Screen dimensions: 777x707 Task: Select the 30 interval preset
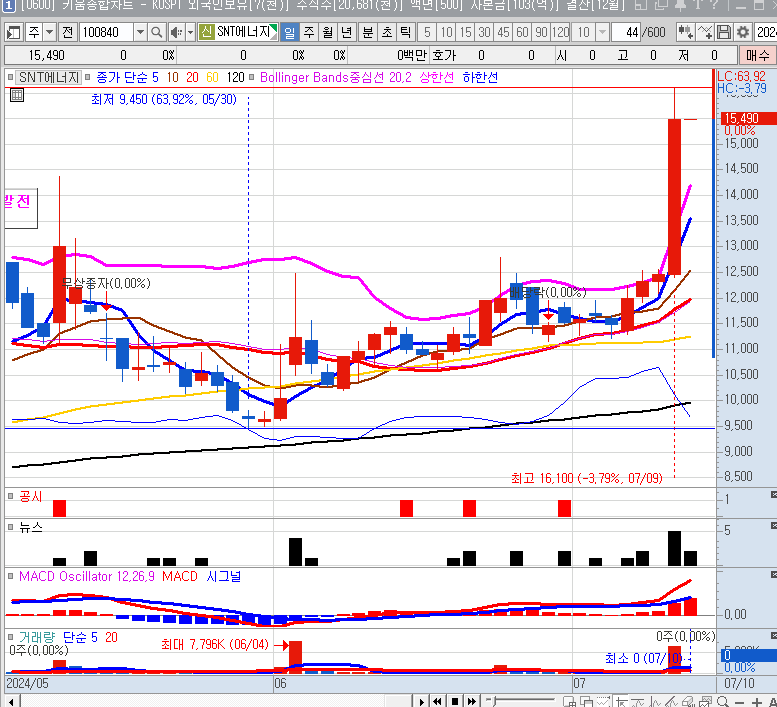(483, 32)
